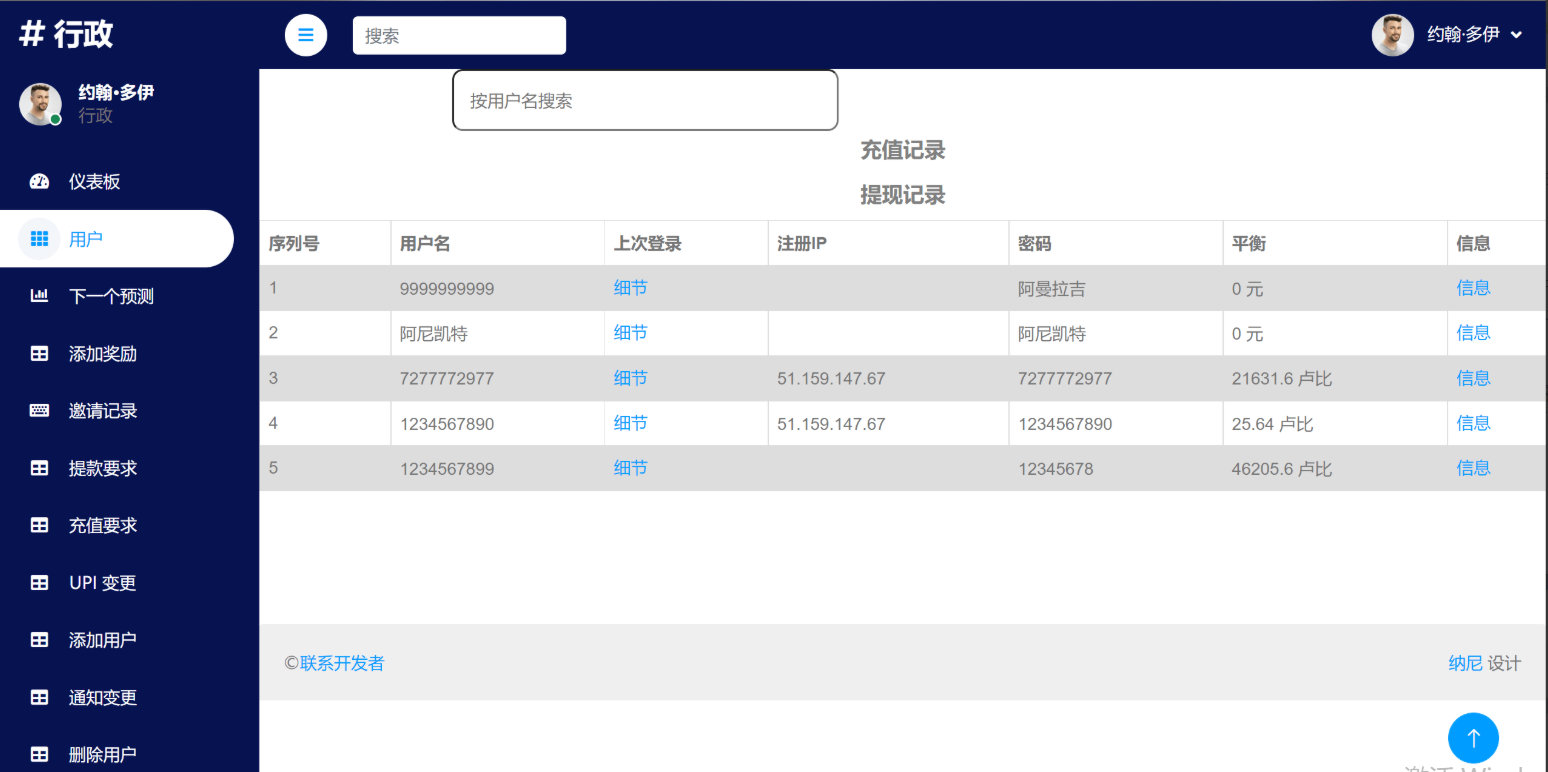Click the table icon beside 添加奖励
This screenshot has width=1548, height=772.
[x=39, y=353]
